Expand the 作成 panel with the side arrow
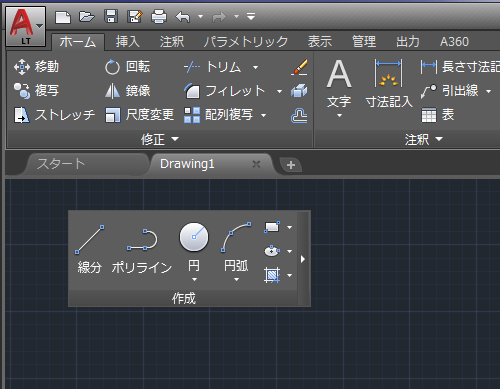Viewport: 500px width, 389px height. (x=303, y=259)
